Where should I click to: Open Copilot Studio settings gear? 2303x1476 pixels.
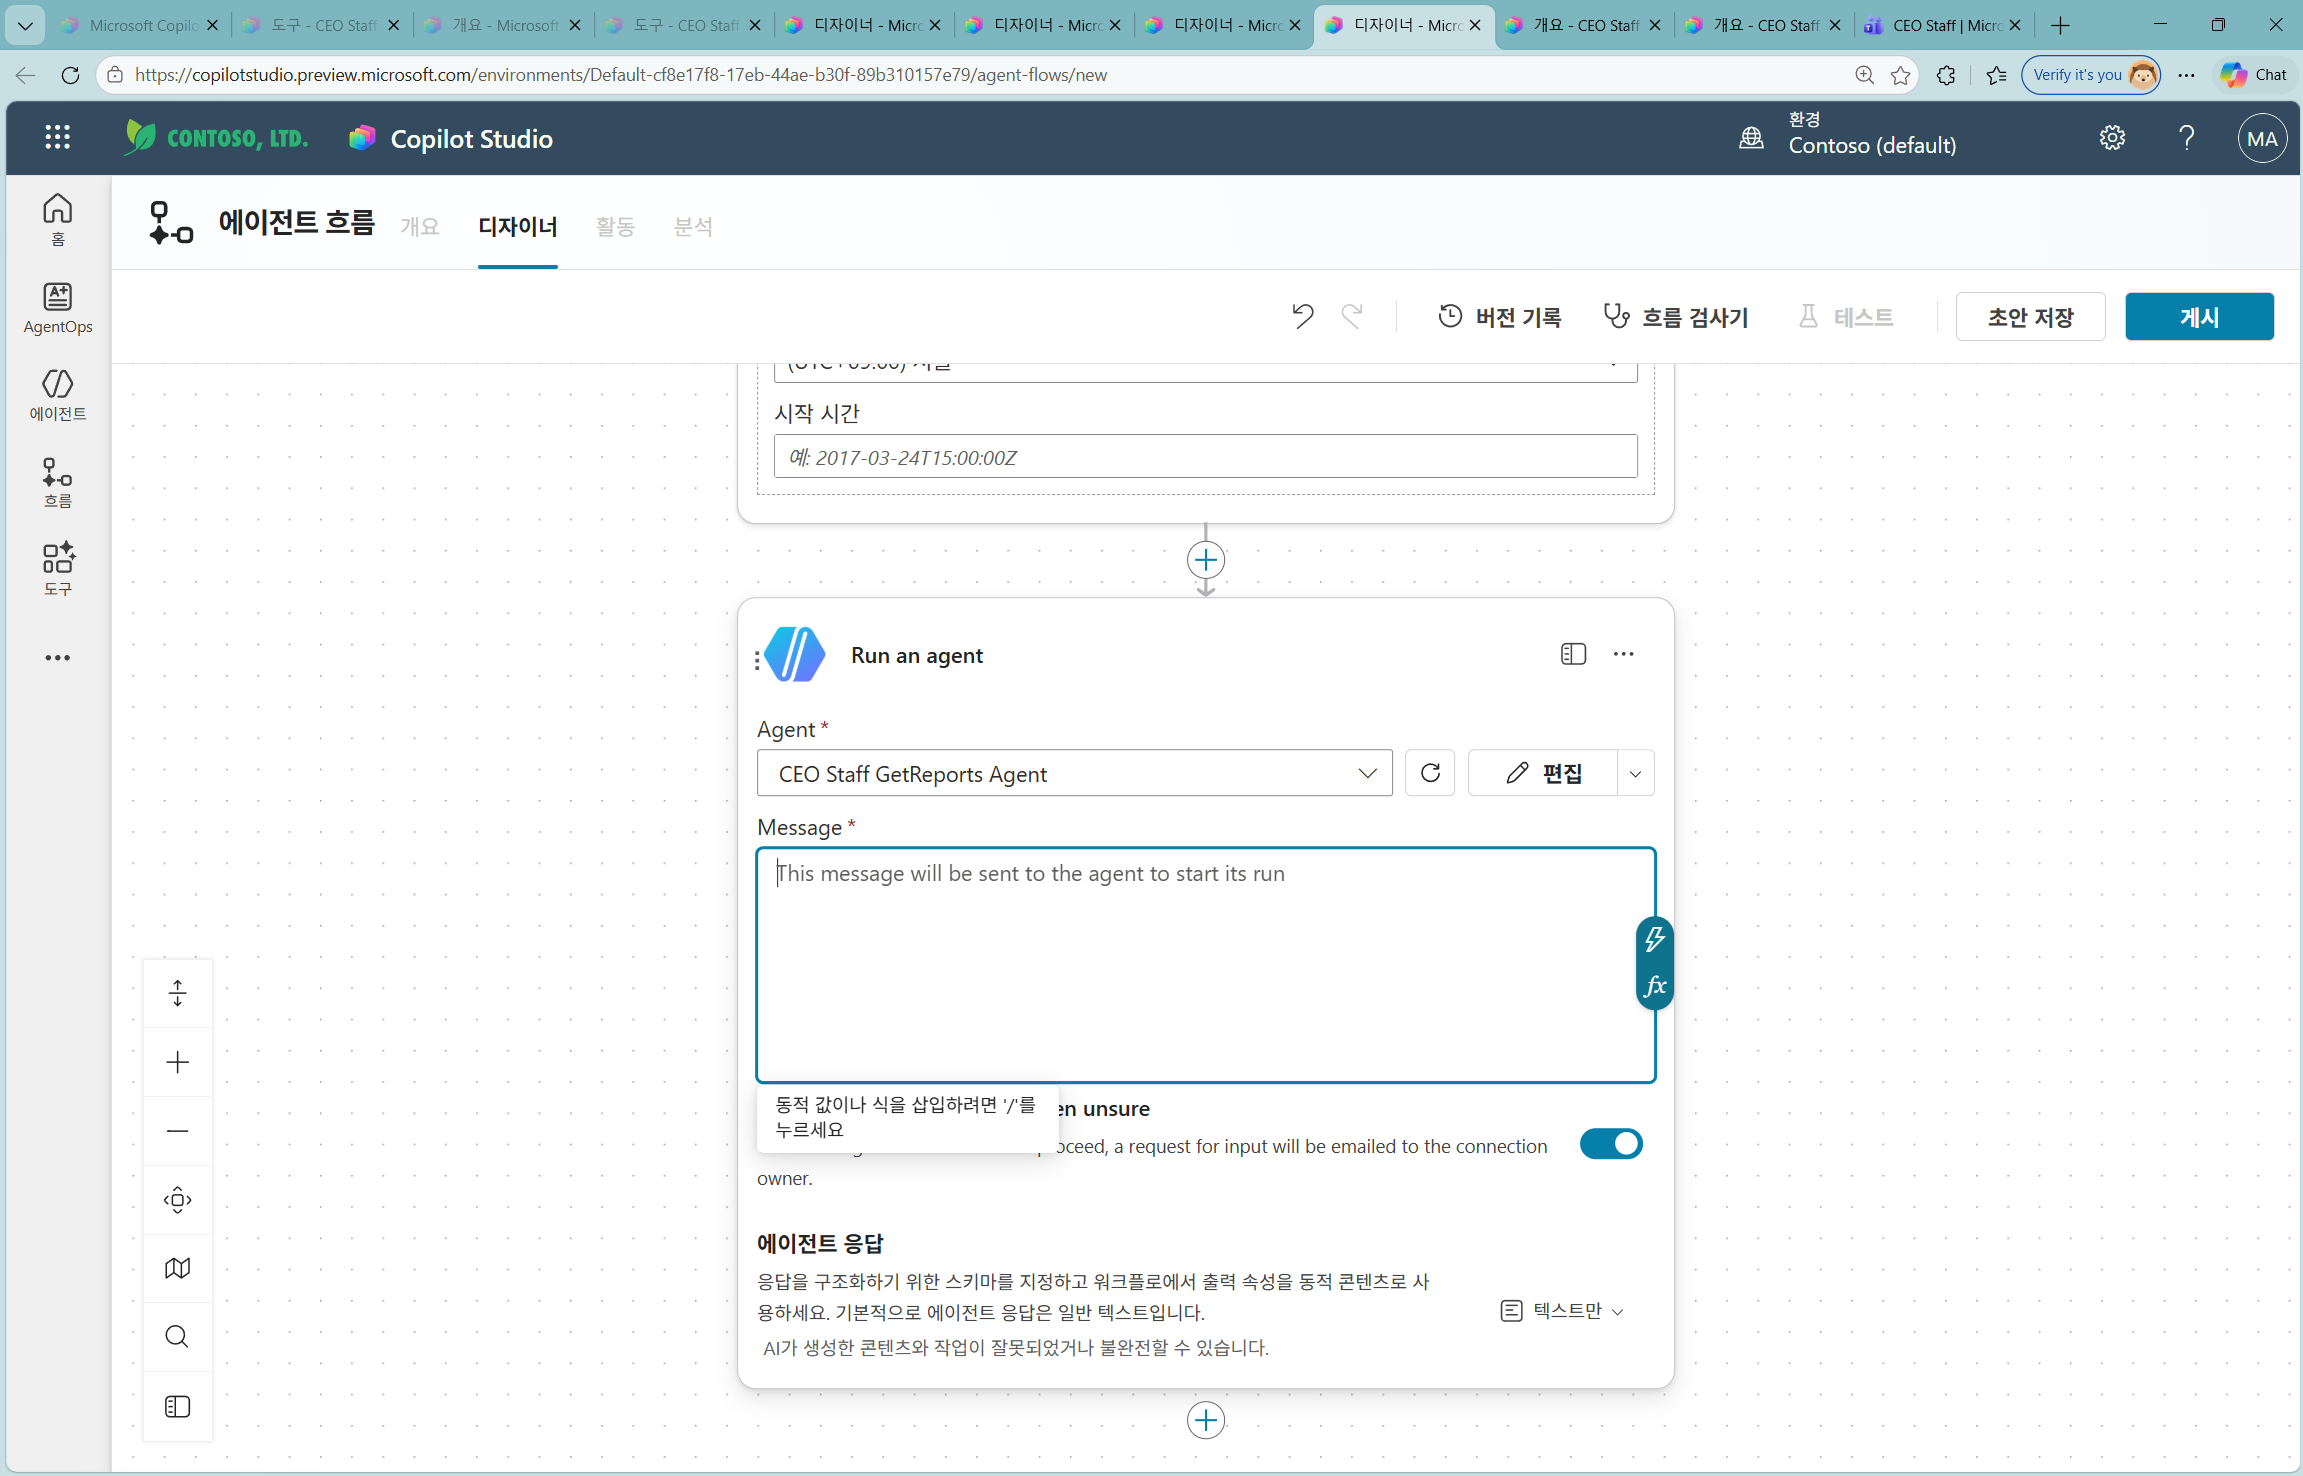tap(2112, 138)
